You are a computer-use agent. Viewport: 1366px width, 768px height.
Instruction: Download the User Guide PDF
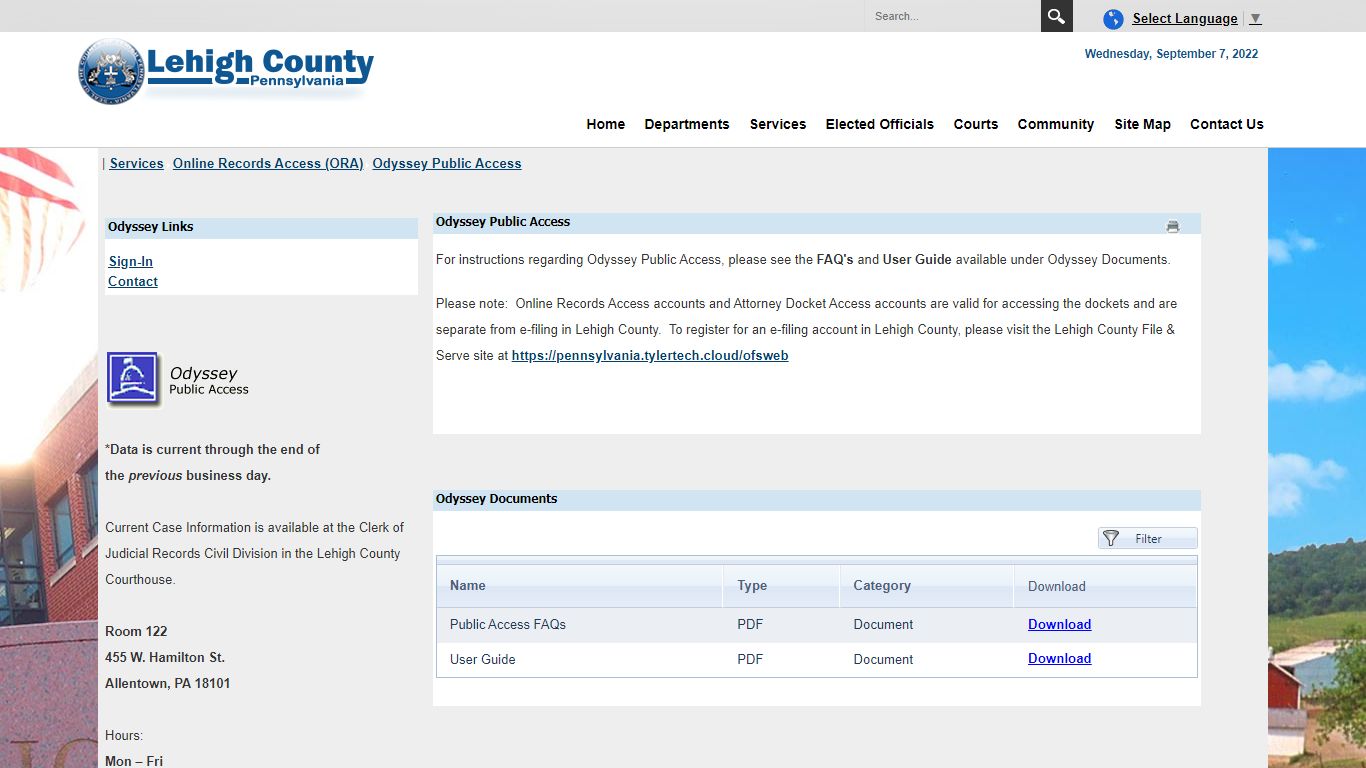tap(1059, 658)
